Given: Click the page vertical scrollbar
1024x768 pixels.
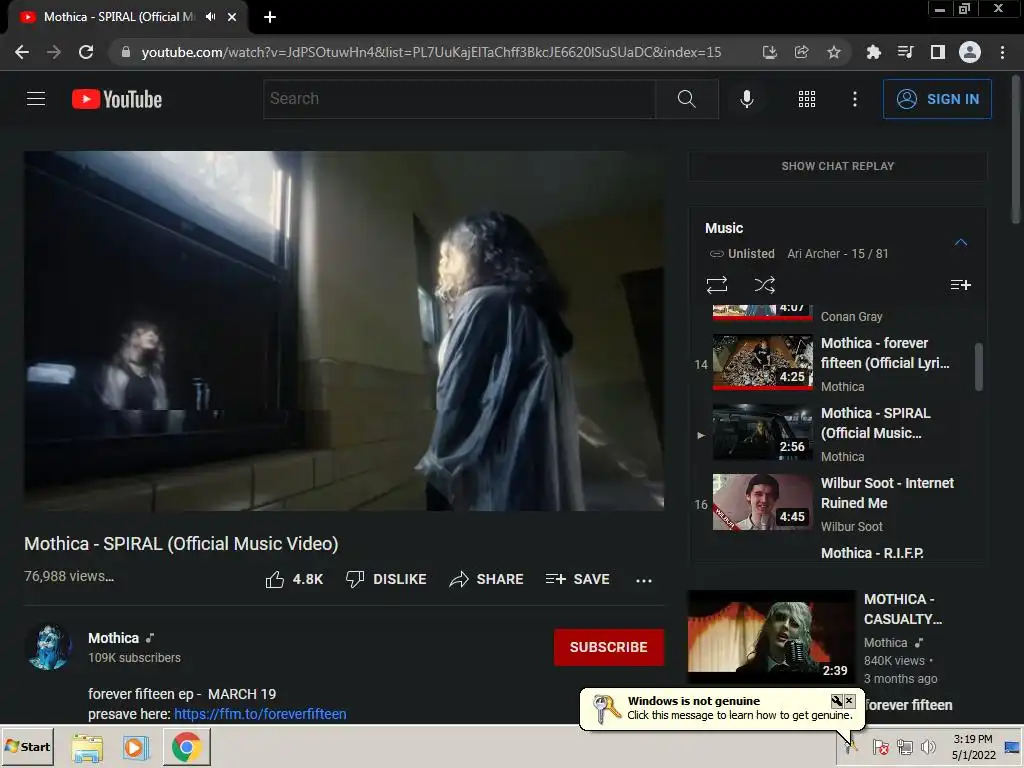Looking at the screenshot, I should coord(1016,150).
